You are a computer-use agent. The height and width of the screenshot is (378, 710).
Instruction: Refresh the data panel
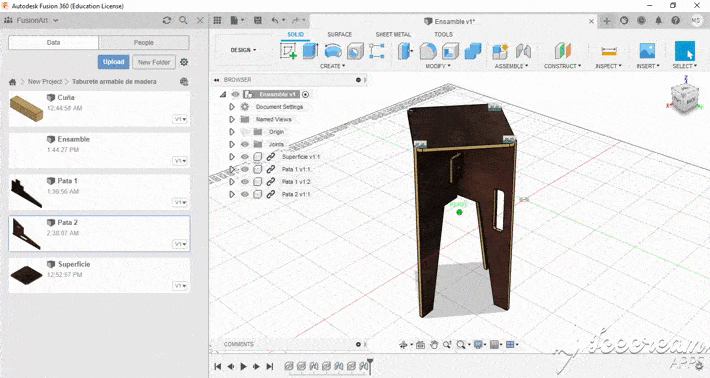pos(167,20)
